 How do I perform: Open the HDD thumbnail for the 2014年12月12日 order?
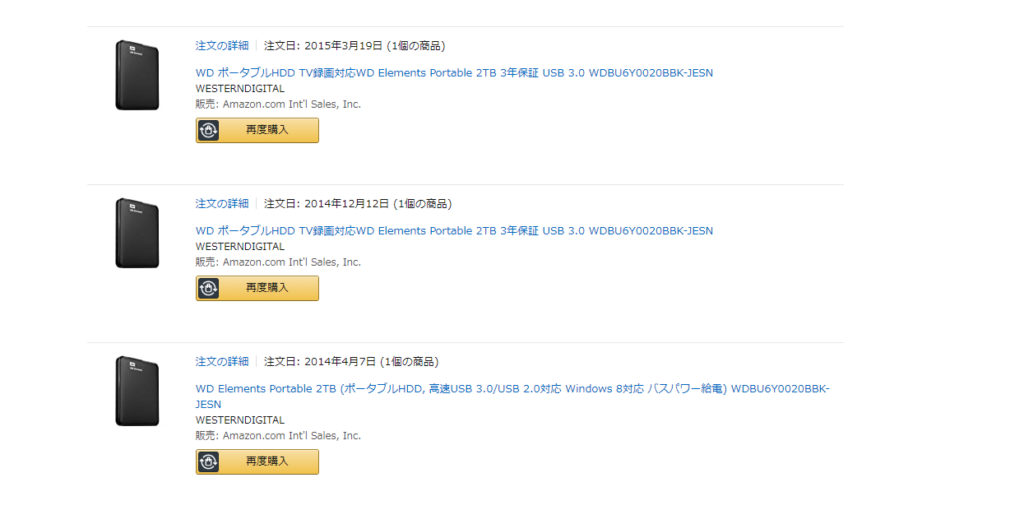coord(137,233)
